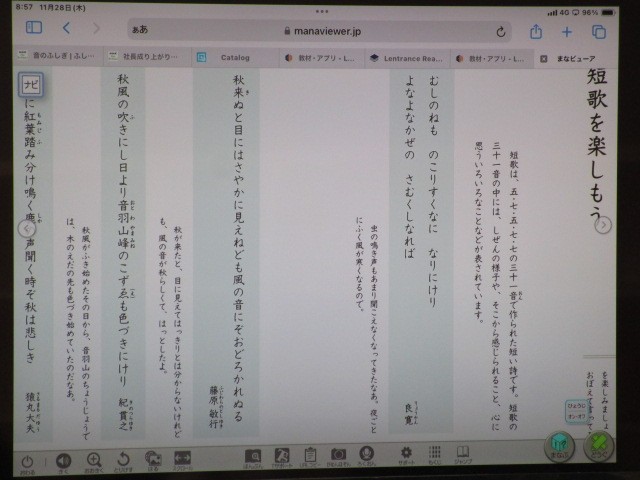640x480 pixels.
Task: Tap the explanation starting 虫の鳴き声もあまり
Action: pyautogui.click(x=367, y=325)
